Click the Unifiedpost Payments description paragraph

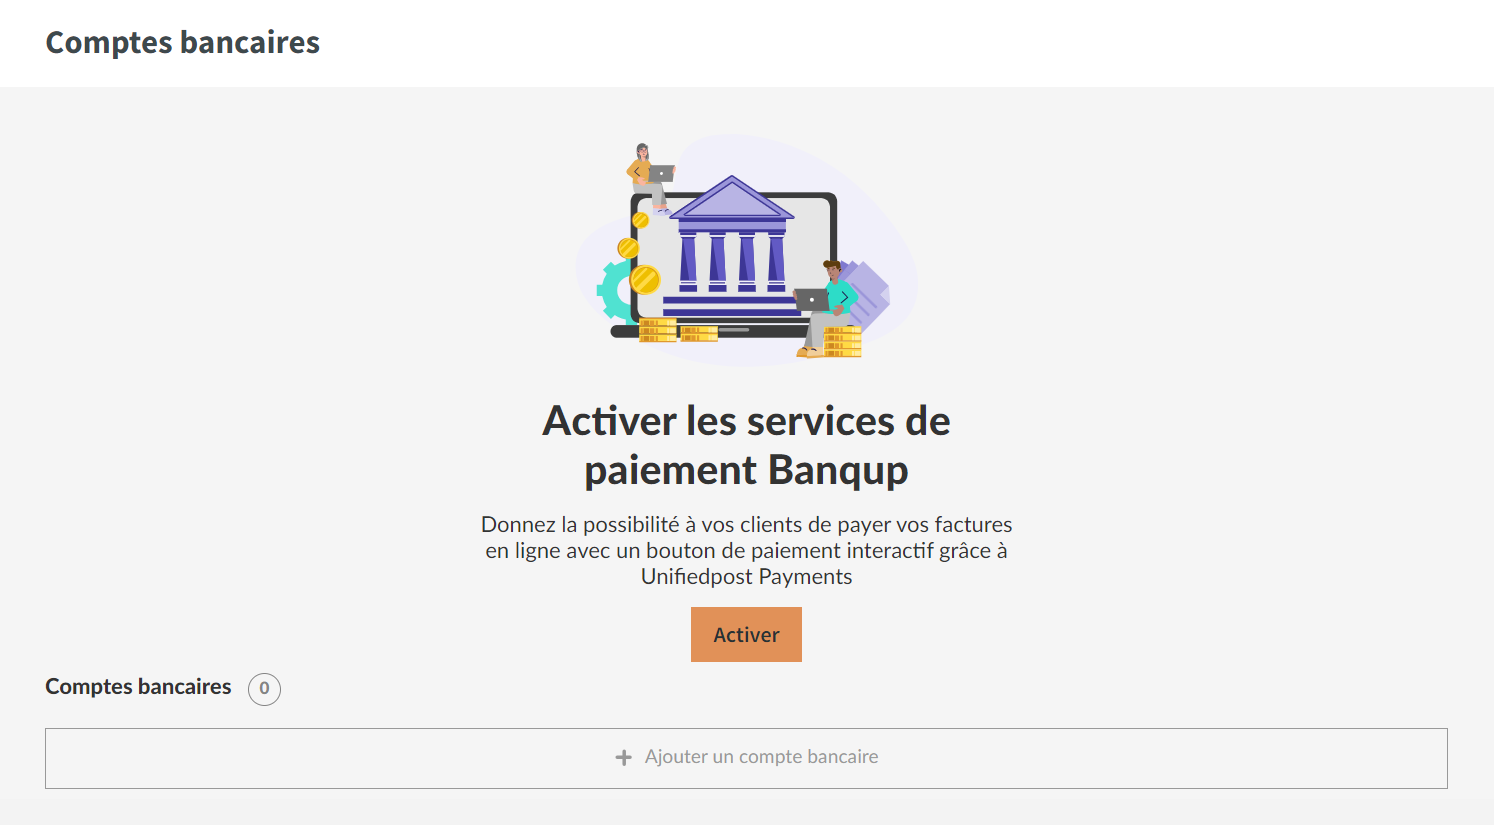pos(746,550)
